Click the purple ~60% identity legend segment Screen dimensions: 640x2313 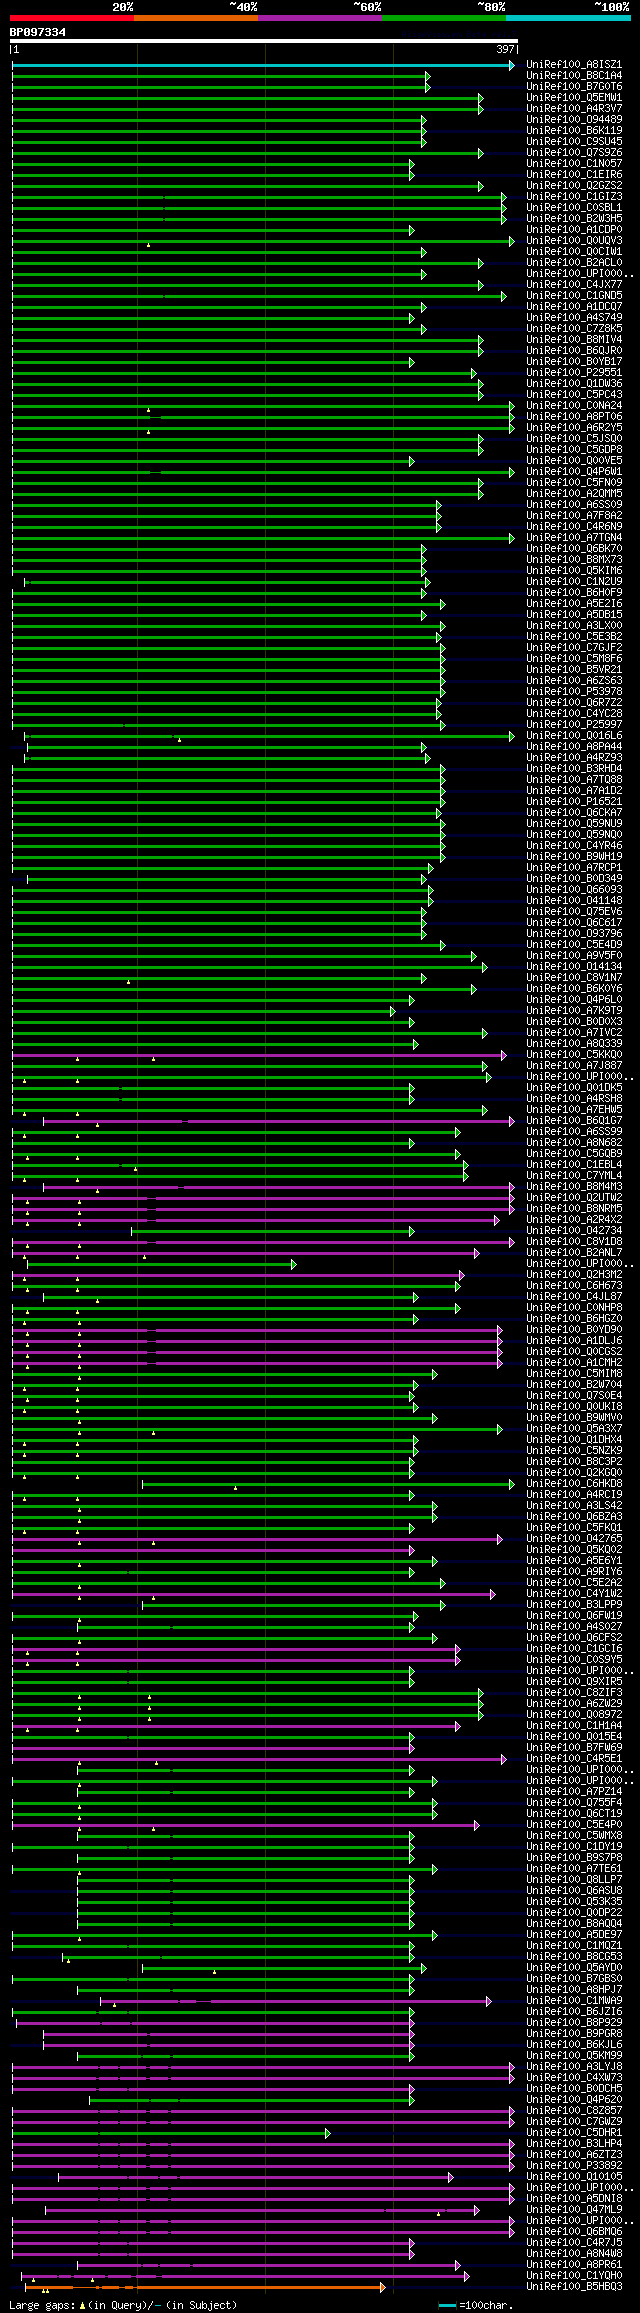pos(319,18)
